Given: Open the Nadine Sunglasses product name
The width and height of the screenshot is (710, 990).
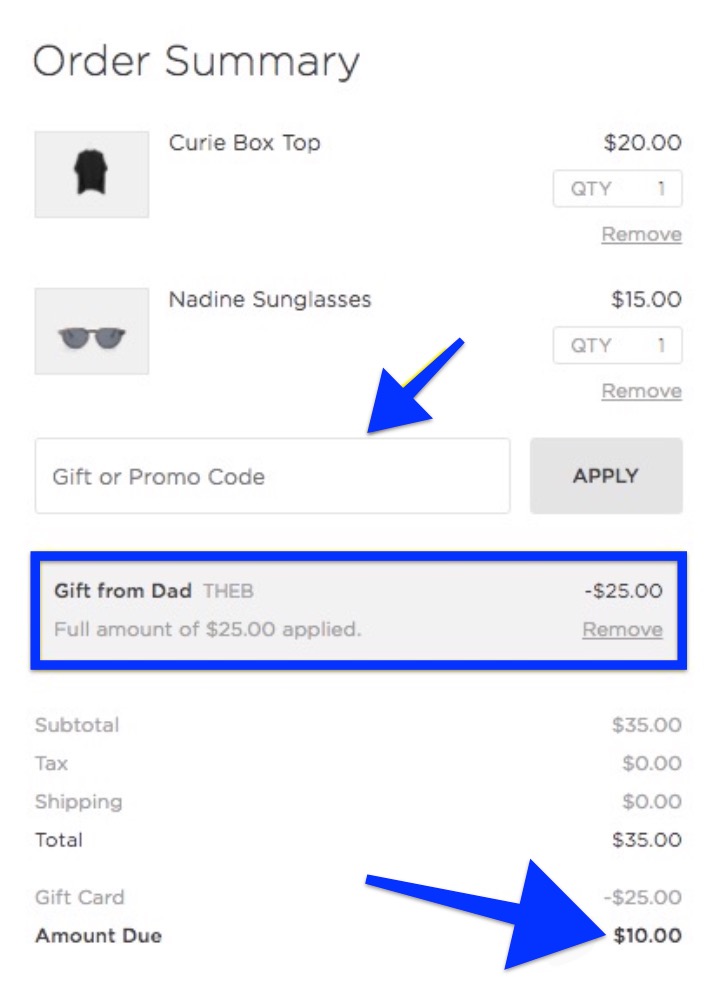Looking at the screenshot, I should (x=269, y=300).
